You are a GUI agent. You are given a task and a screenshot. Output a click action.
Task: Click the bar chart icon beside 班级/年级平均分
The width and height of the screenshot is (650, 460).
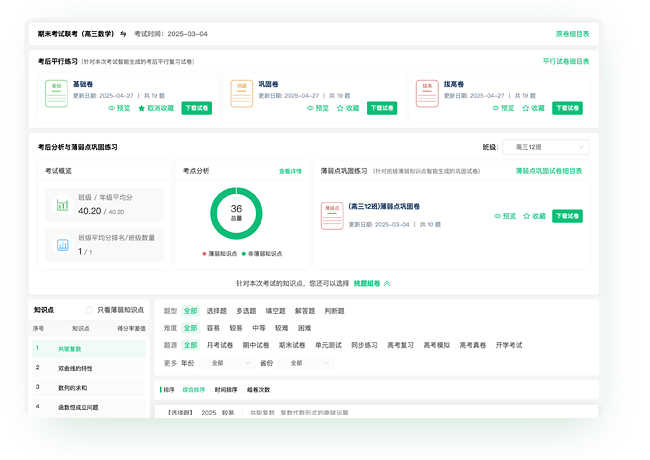[62, 205]
